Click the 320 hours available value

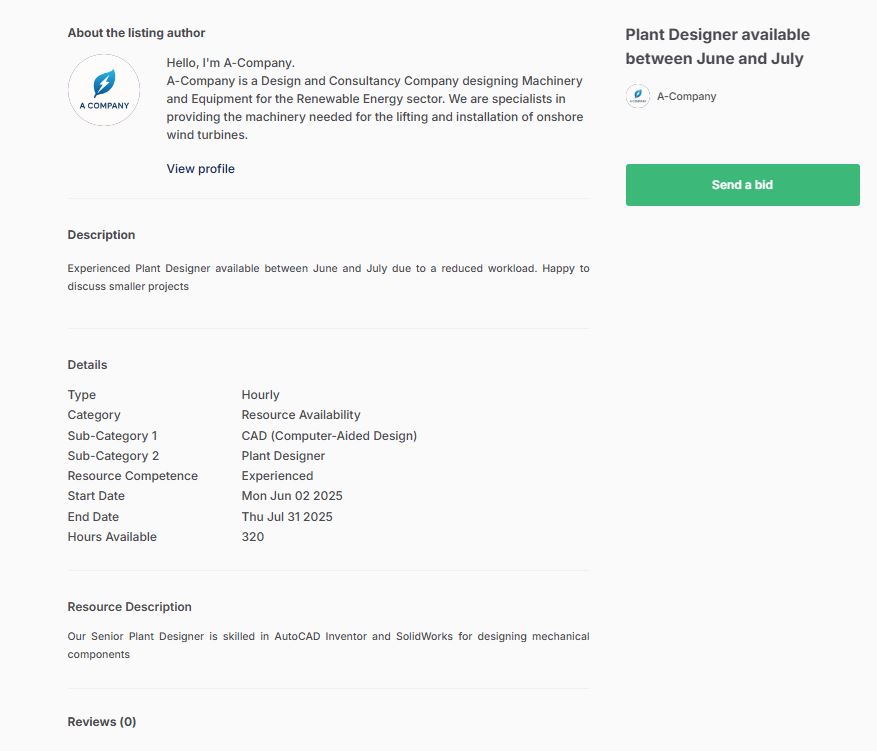253,537
